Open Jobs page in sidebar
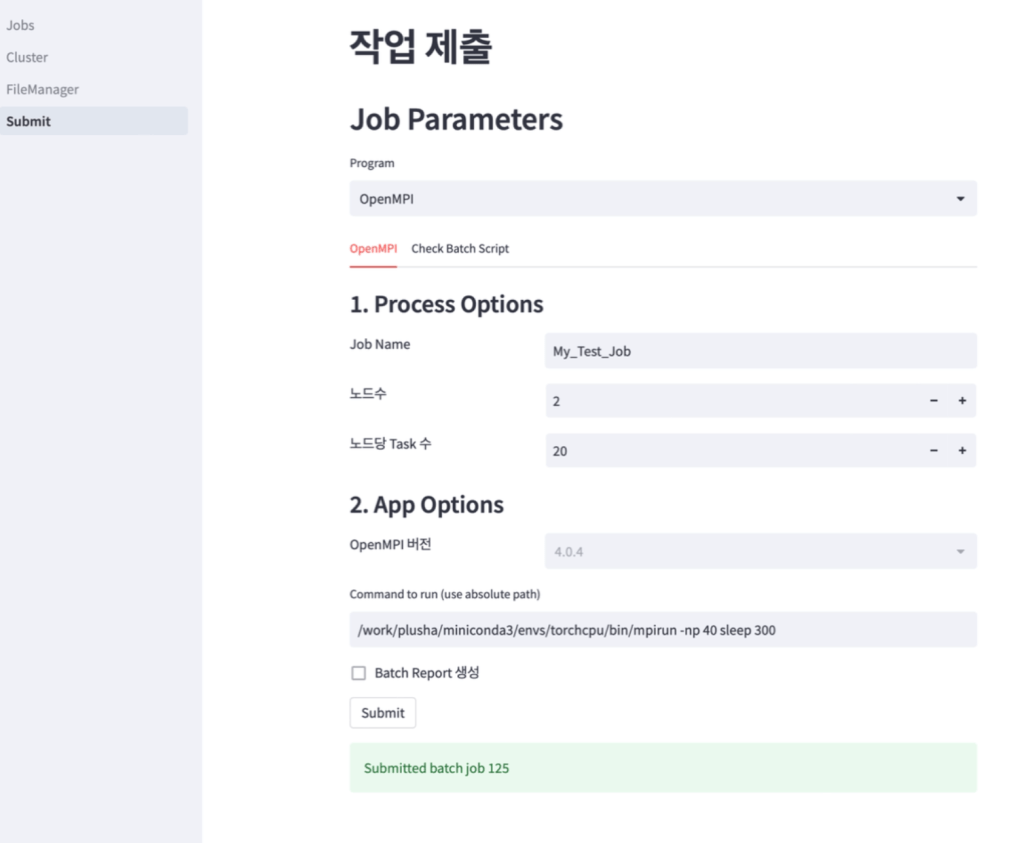 pos(20,25)
